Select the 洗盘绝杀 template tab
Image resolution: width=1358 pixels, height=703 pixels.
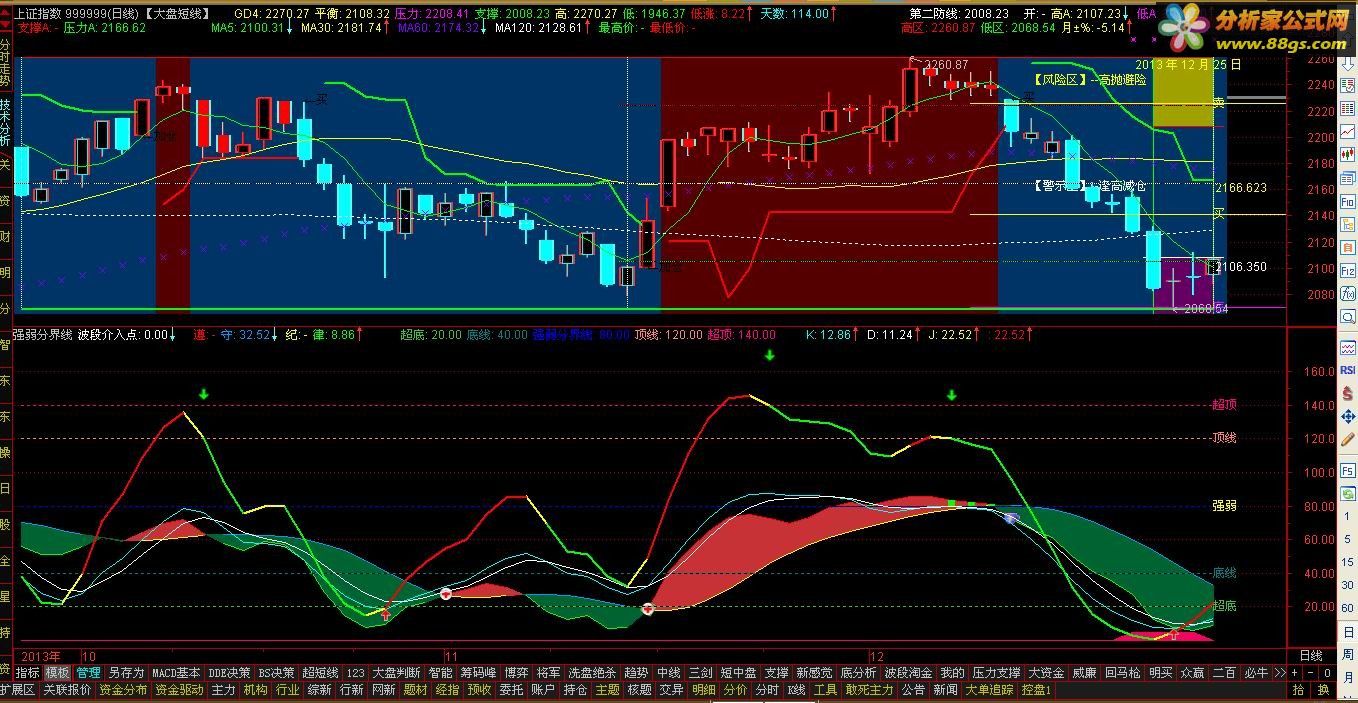(592, 673)
